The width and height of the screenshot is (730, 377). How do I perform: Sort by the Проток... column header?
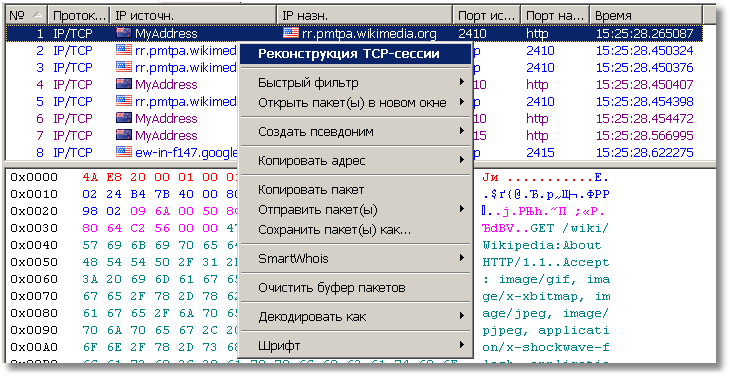79,15
